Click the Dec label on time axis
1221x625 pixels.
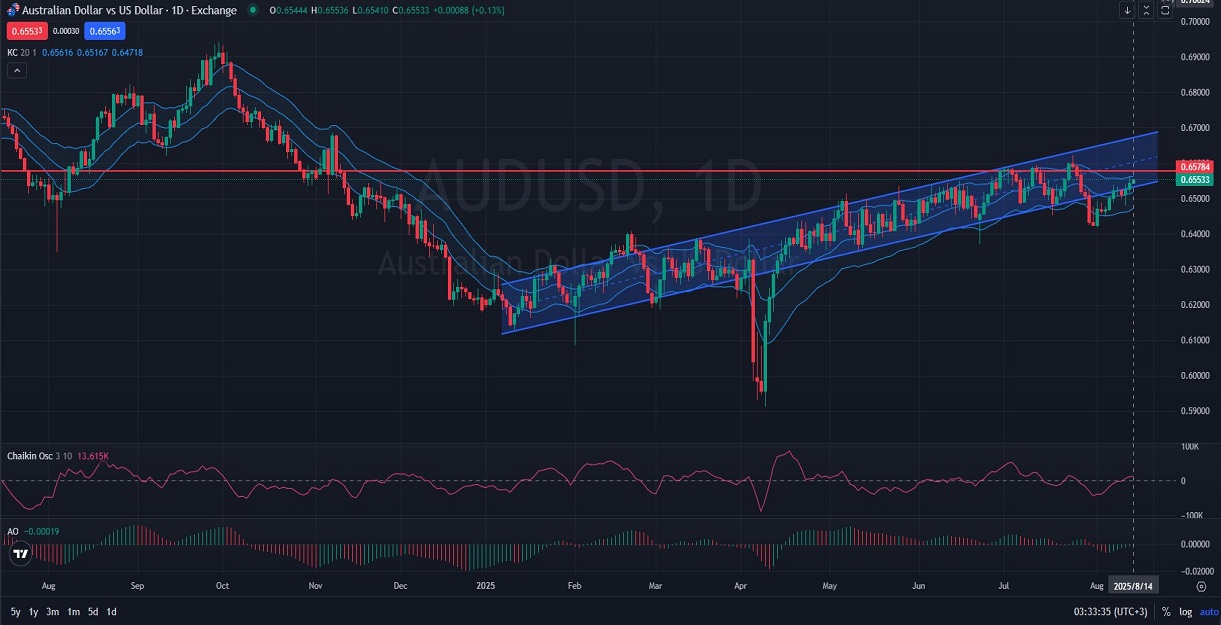pyautogui.click(x=398, y=586)
